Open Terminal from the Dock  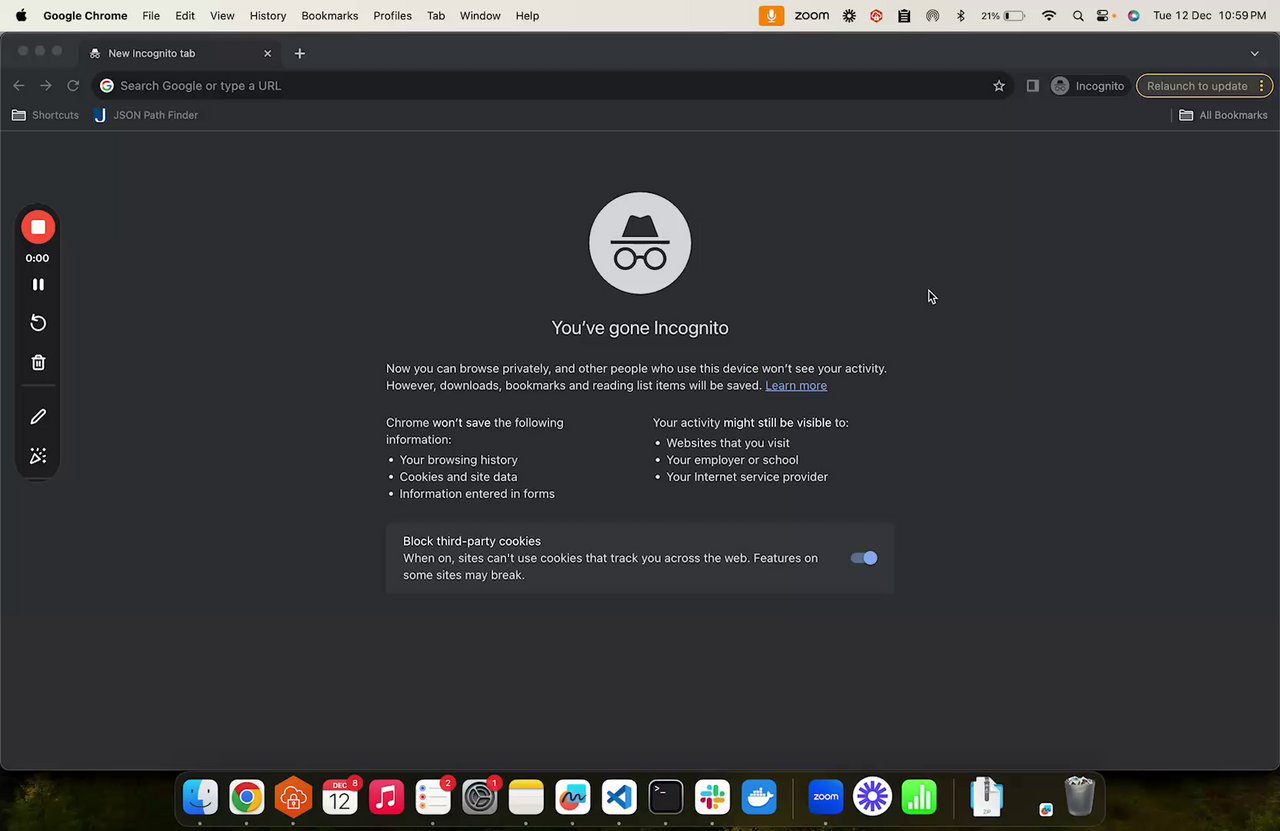(666, 797)
